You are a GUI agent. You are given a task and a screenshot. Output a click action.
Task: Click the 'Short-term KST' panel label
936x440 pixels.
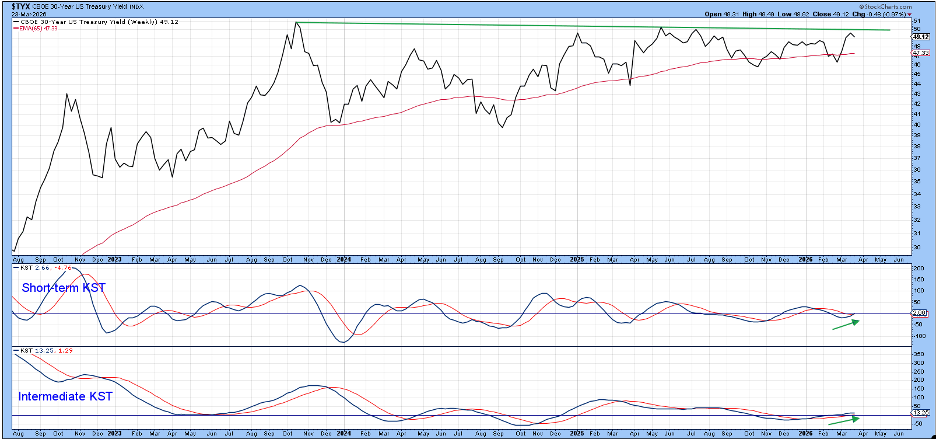(64, 288)
